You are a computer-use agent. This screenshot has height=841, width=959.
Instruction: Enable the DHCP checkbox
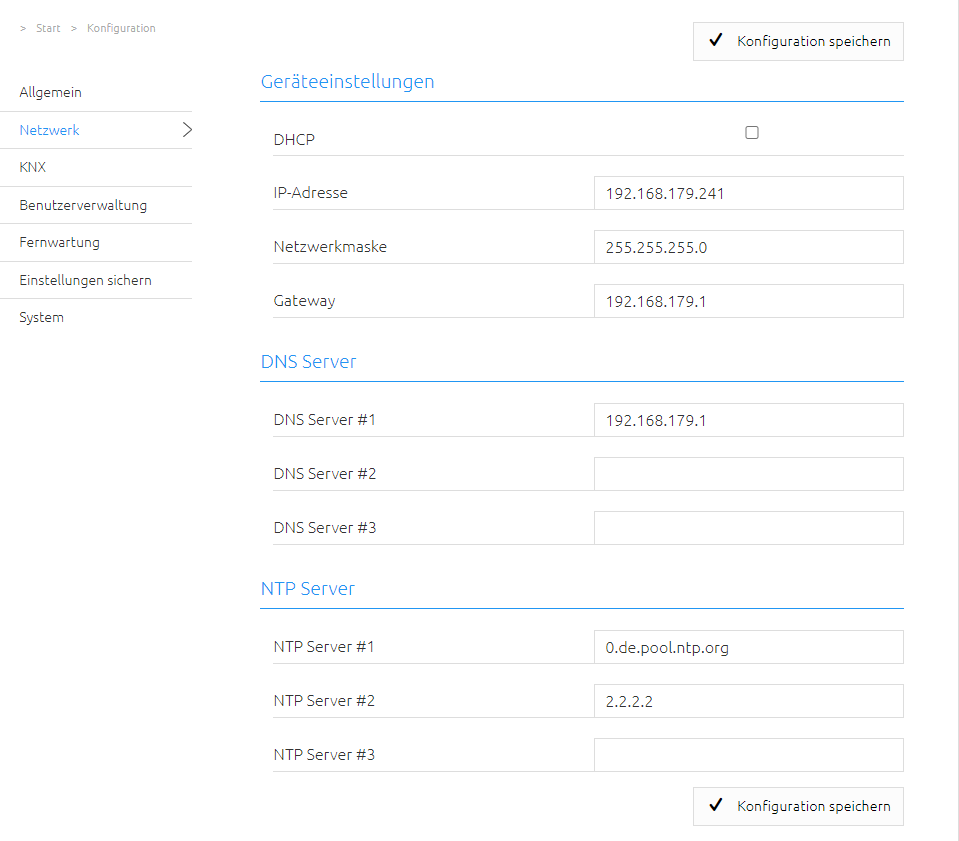click(752, 133)
